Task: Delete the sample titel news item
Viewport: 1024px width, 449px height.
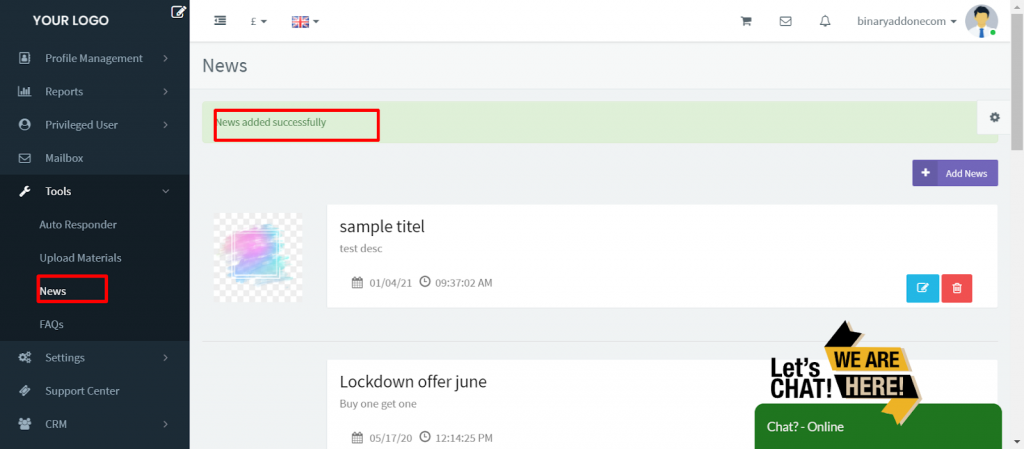Action: [957, 288]
